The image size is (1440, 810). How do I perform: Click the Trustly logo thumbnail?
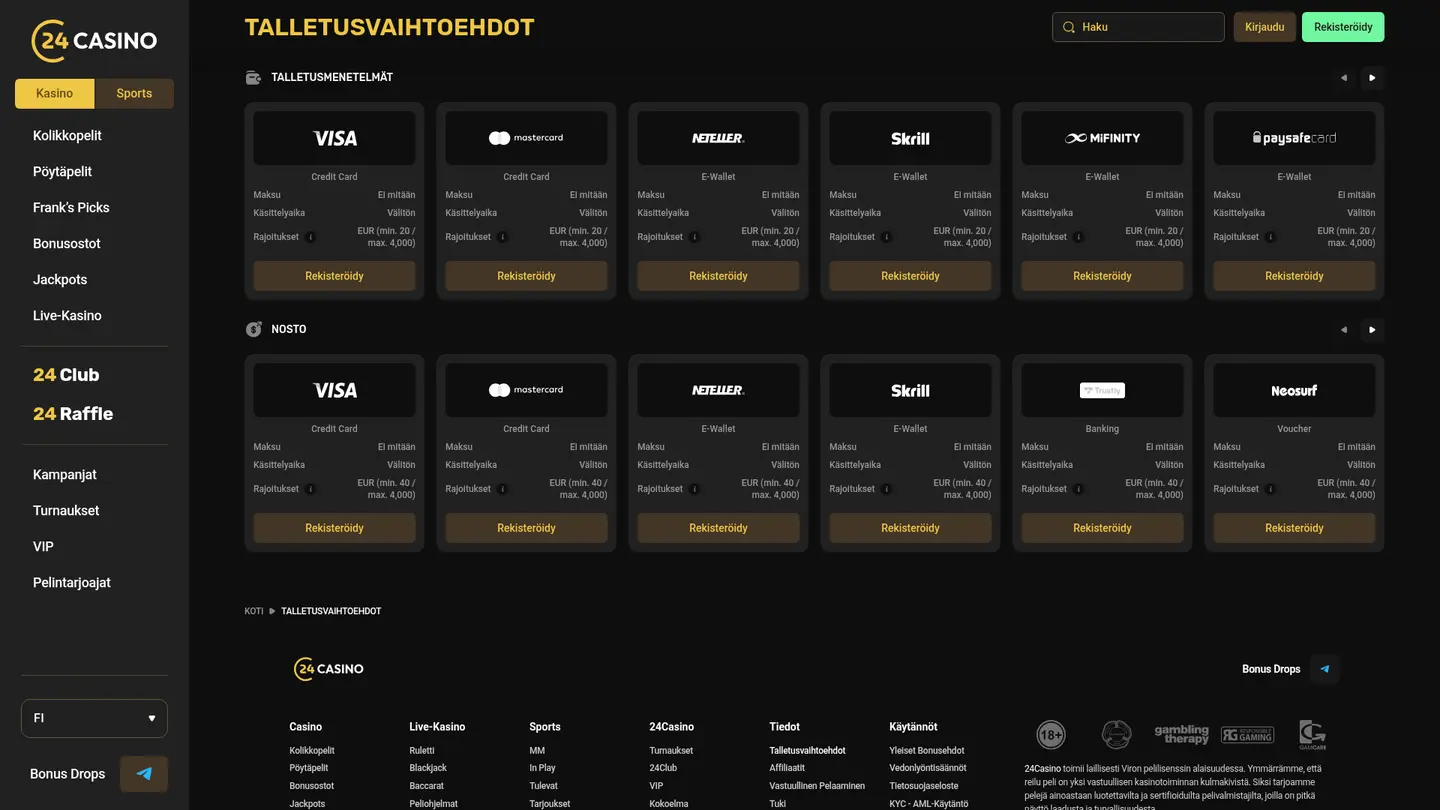point(1102,390)
